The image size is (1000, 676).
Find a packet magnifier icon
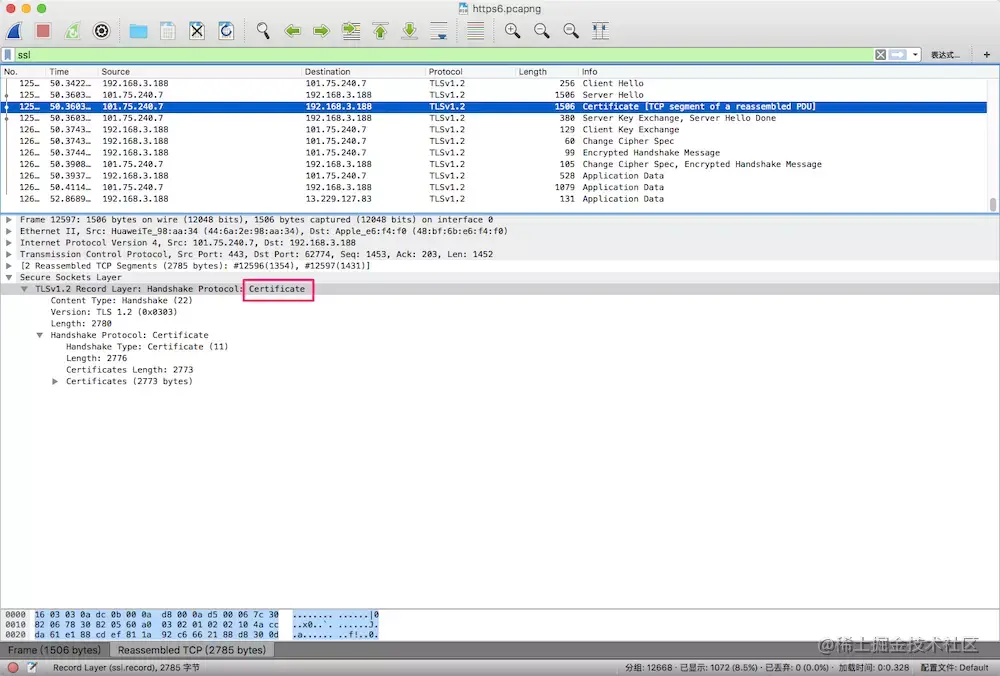click(x=263, y=31)
